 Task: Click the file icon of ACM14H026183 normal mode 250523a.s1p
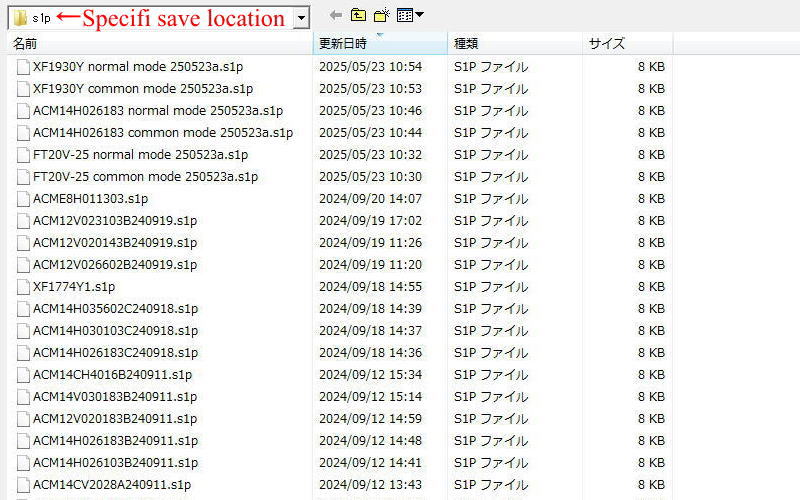23,111
